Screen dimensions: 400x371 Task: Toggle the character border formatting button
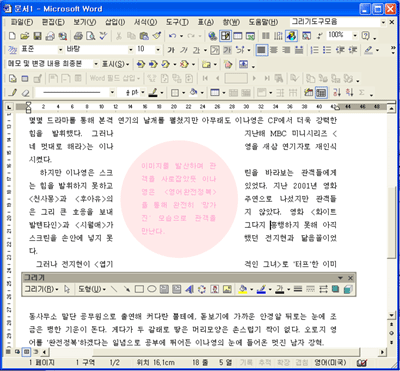pos(215,50)
